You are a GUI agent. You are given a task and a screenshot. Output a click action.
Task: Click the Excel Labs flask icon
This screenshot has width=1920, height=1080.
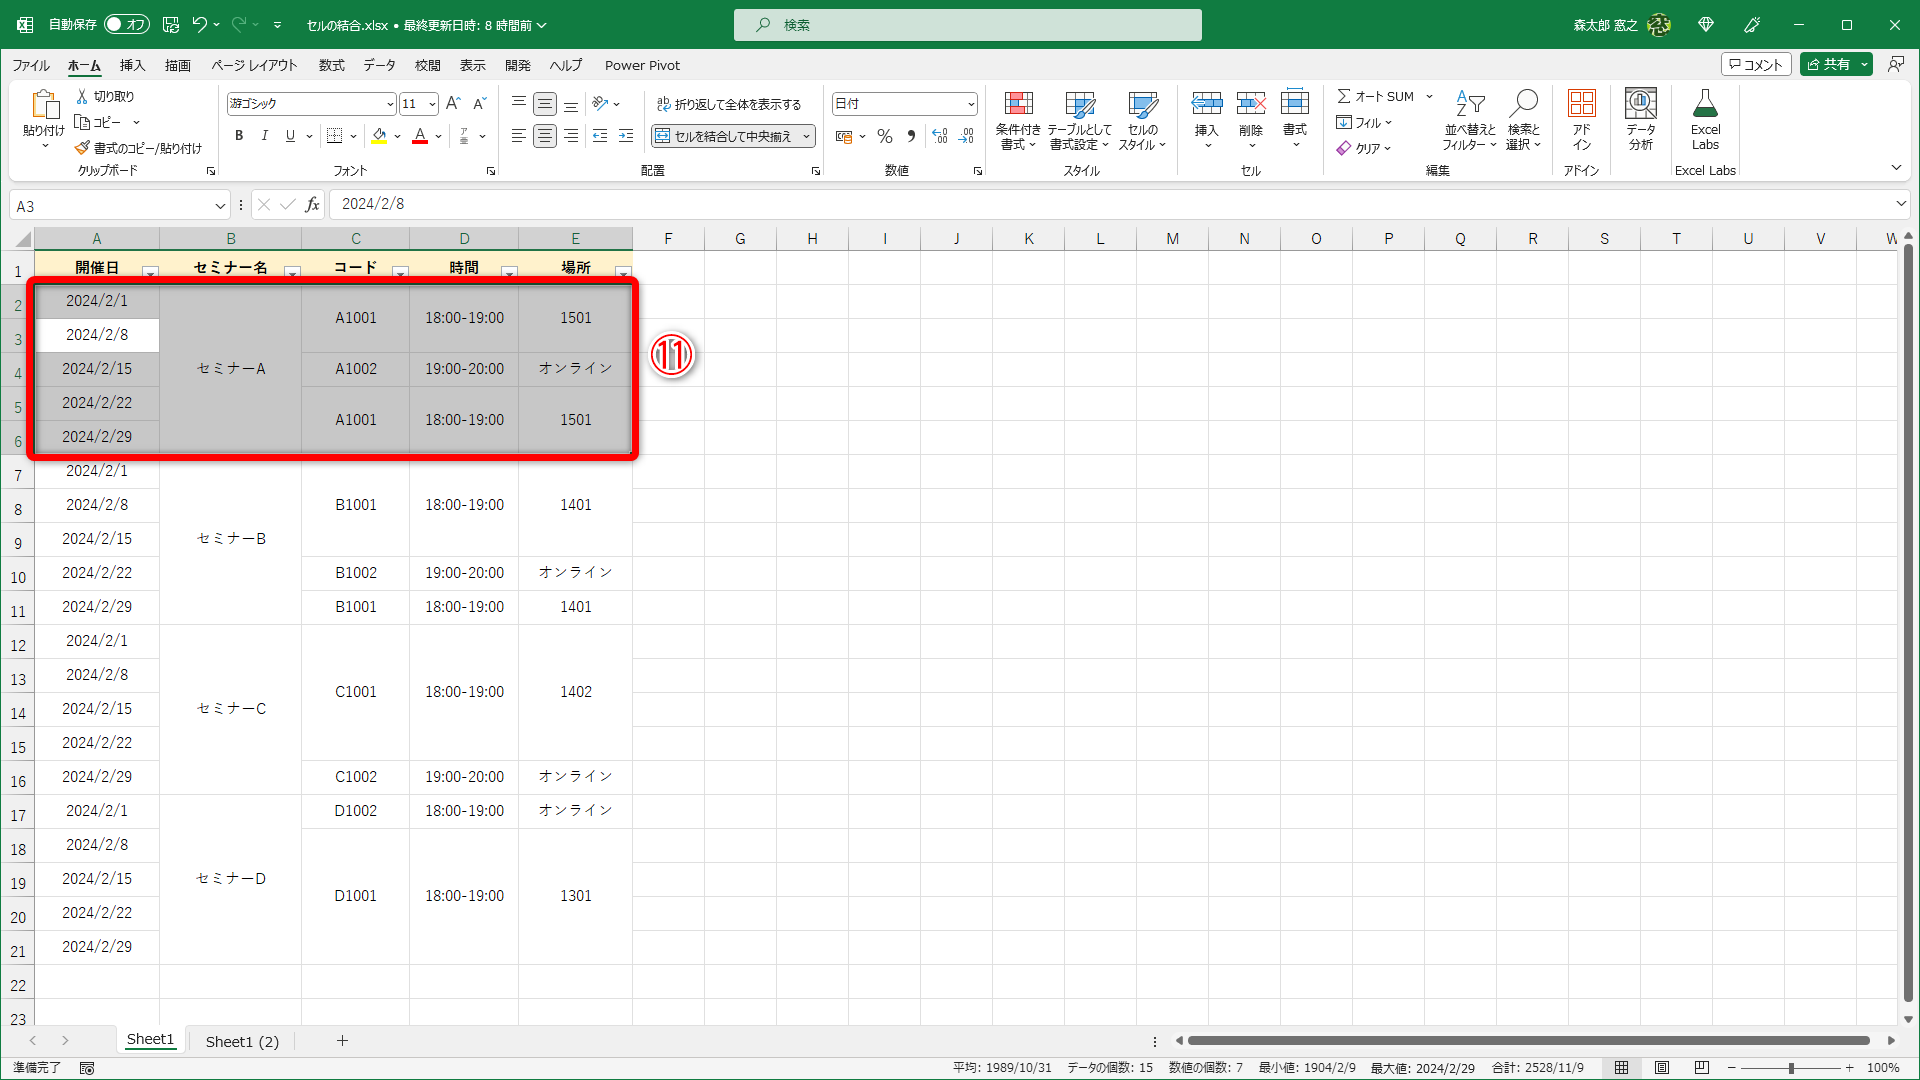click(x=1705, y=105)
